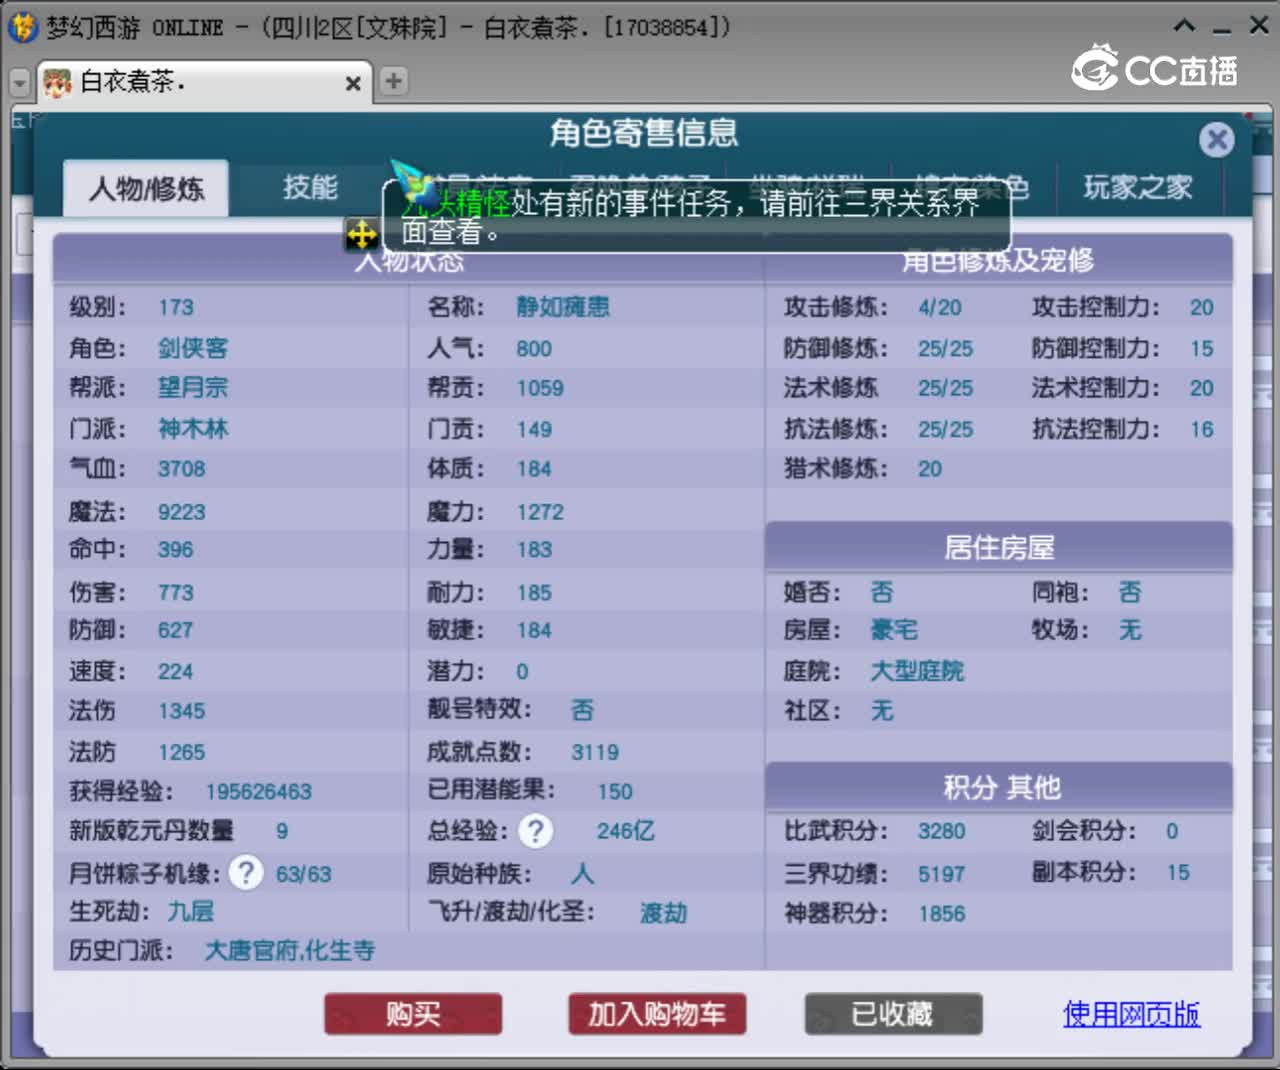Add character to cart with 加入购物车

point(657,1014)
